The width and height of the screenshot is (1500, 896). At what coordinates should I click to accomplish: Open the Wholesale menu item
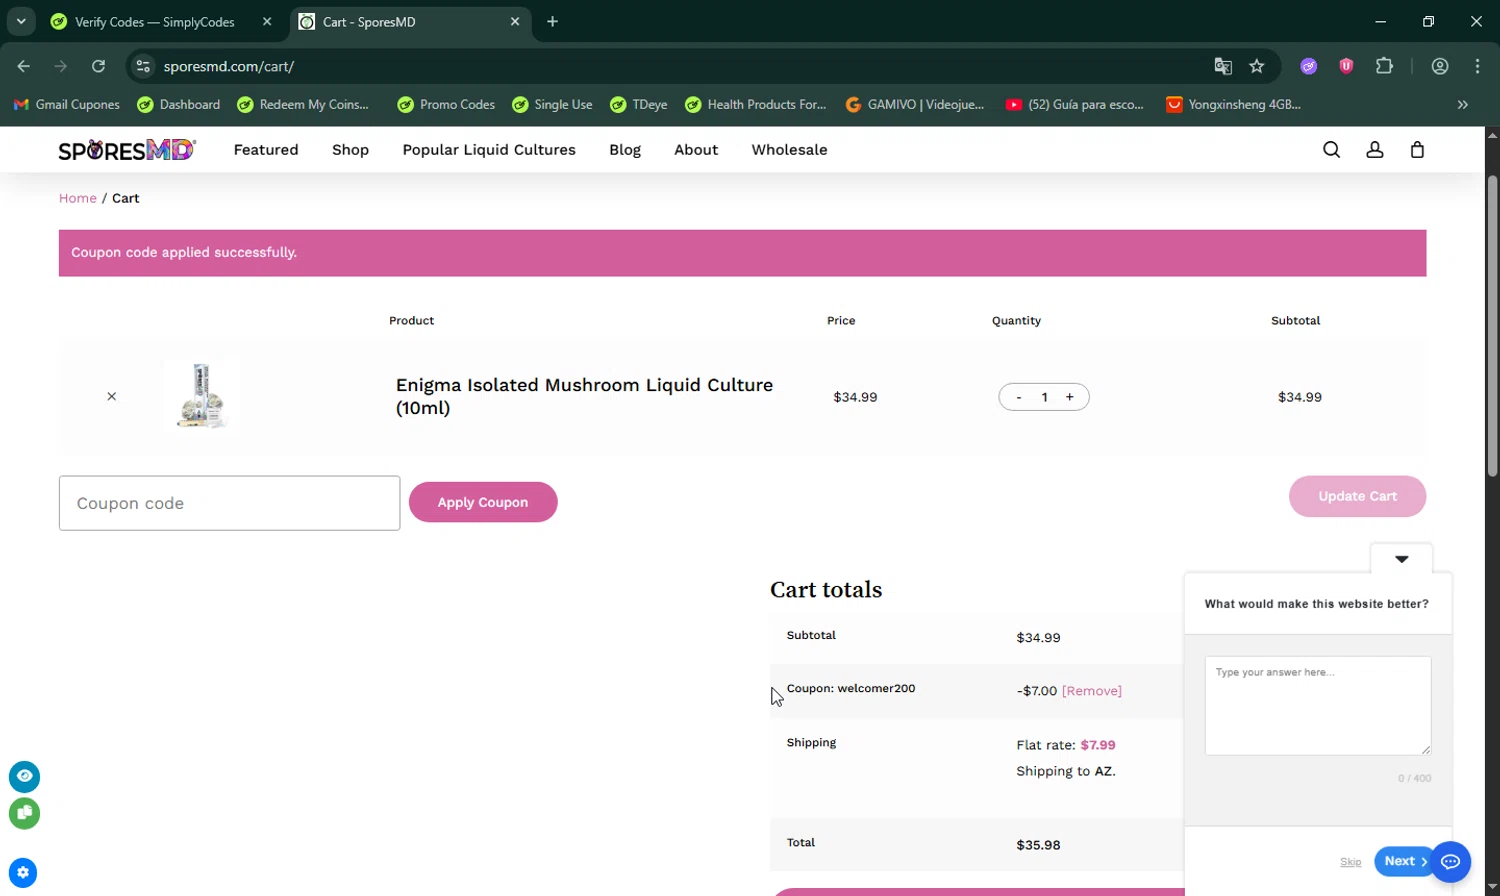coord(789,150)
